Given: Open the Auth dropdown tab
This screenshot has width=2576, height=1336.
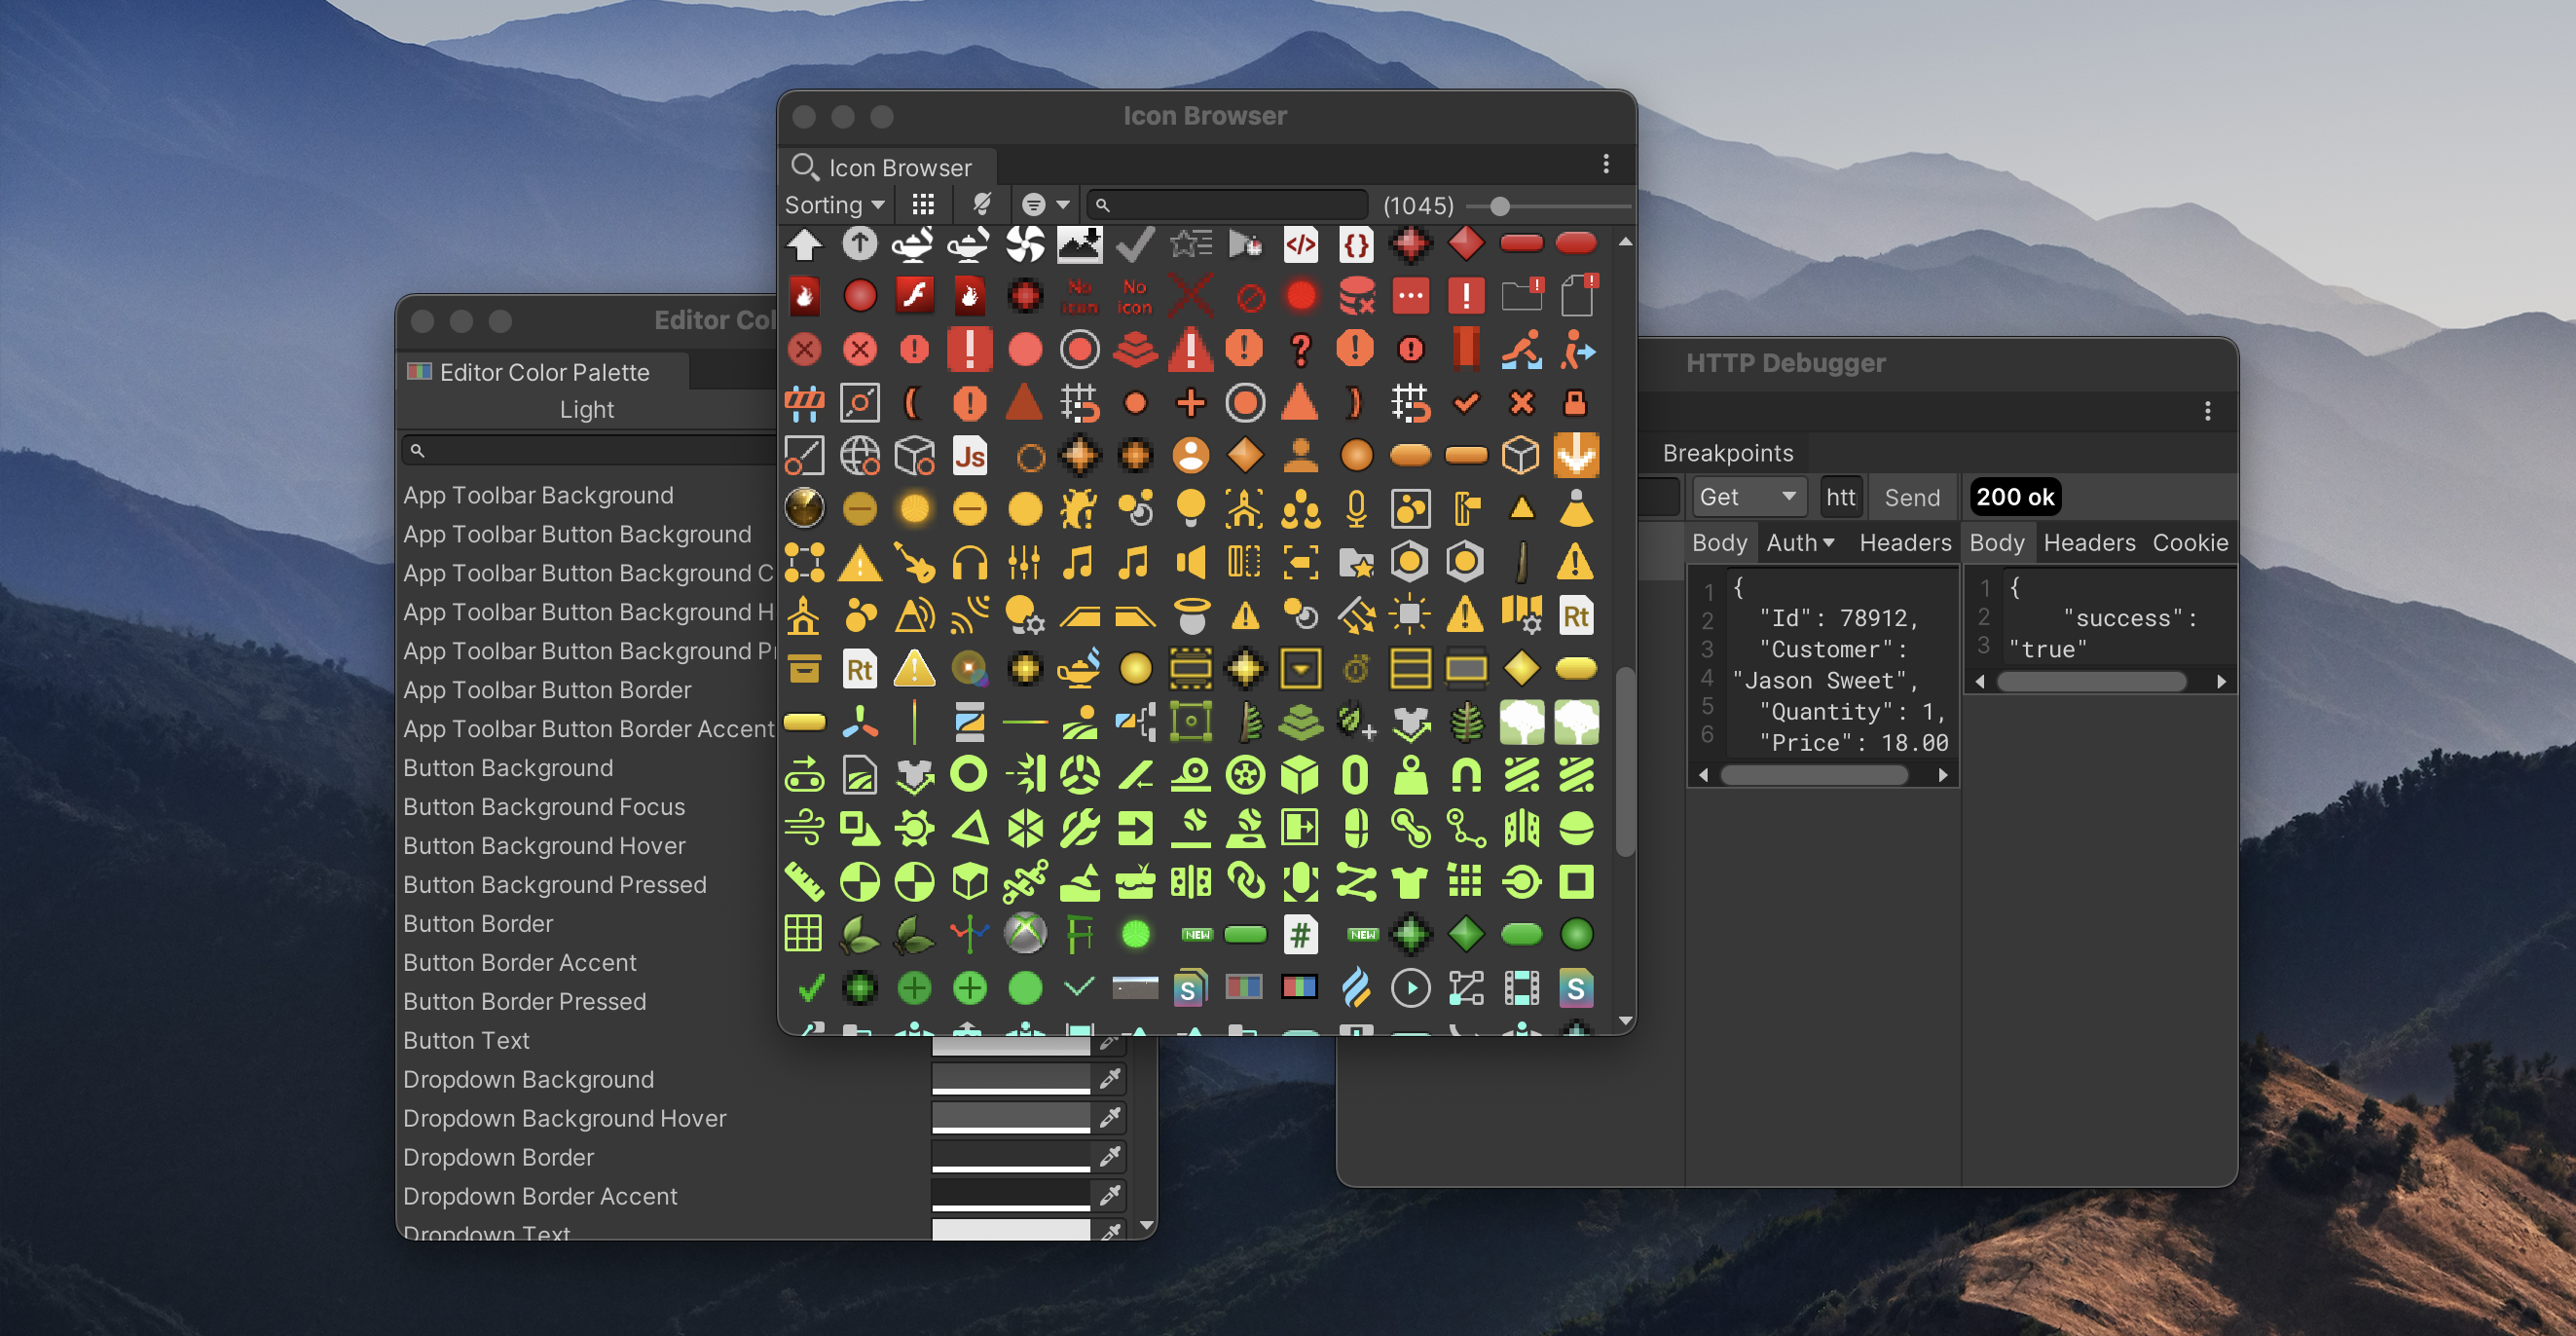Looking at the screenshot, I should [1799, 543].
